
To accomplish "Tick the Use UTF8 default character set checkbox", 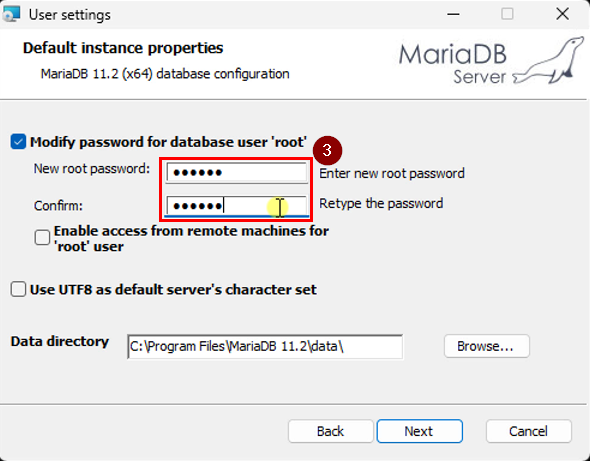I will click(x=18, y=289).
